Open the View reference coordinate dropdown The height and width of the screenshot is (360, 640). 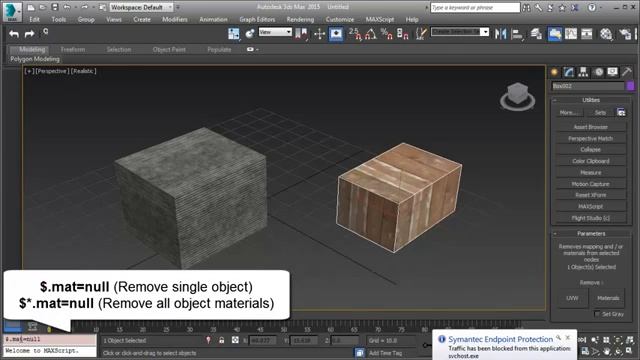[x=275, y=32]
